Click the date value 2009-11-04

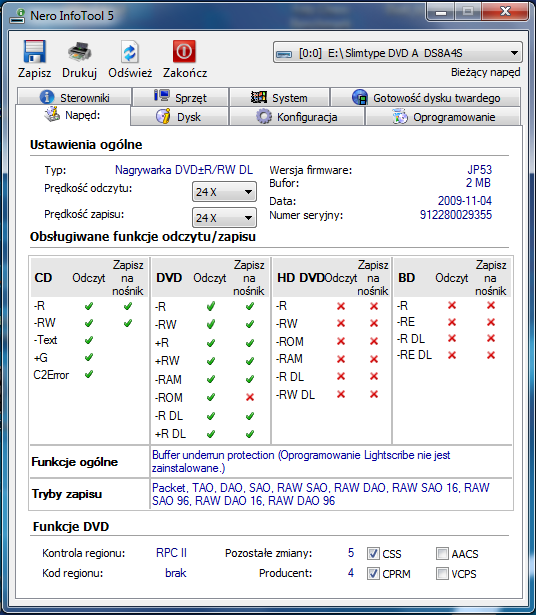(x=465, y=201)
